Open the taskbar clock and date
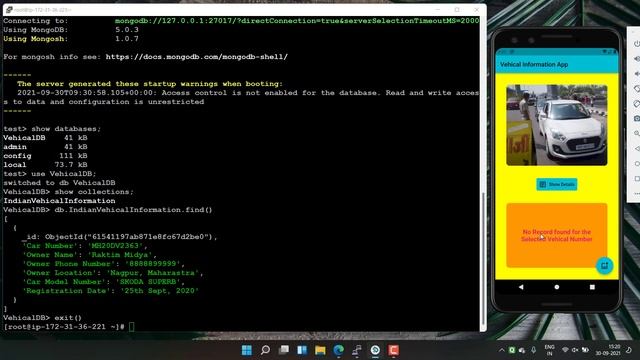Screen dimensions: 640x360 click(608, 350)
